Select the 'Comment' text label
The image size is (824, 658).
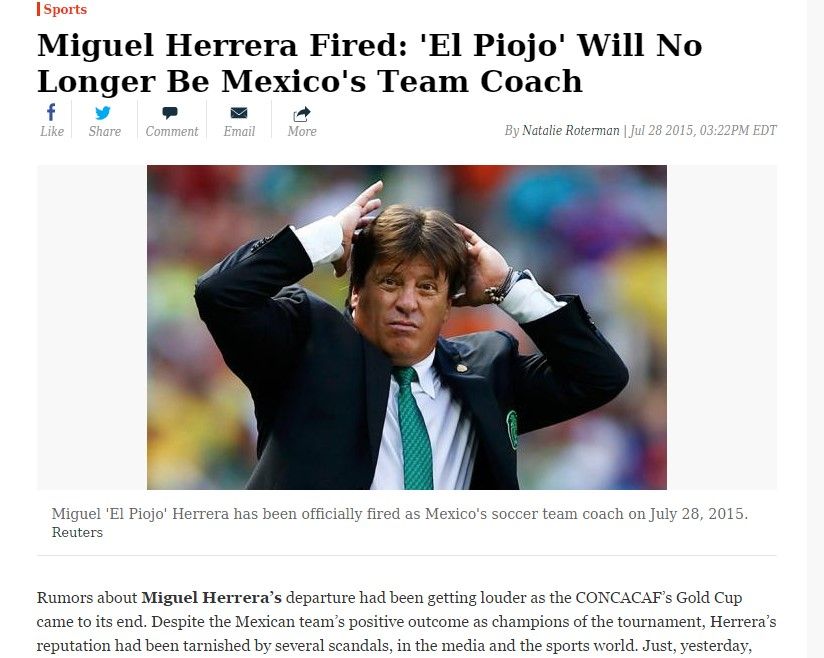[172, 131]
